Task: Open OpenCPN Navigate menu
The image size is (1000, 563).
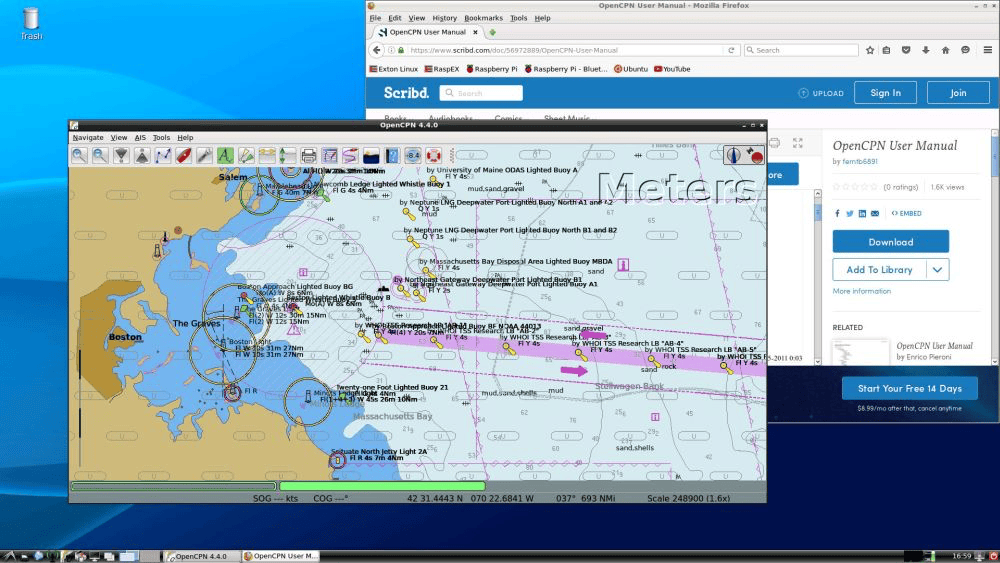Action: click(88, 138)
